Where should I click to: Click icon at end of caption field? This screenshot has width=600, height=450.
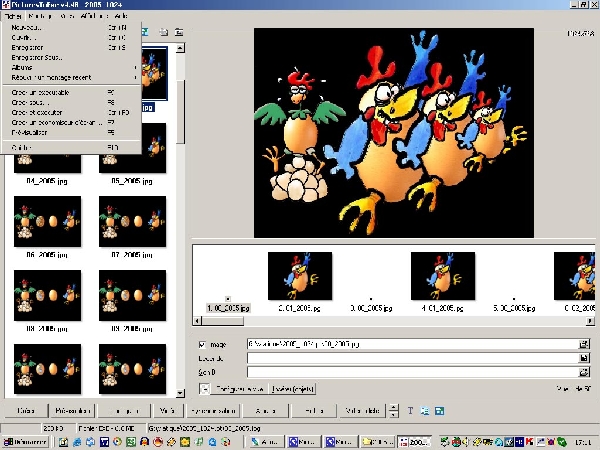(x=584, y=358)
